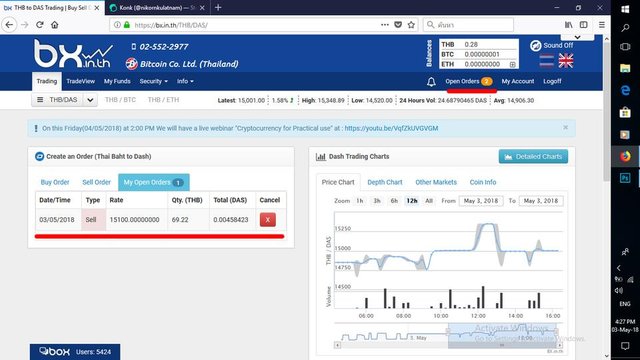Switch to THB / BTC market
Screen dimensions: 640x360
point(120,100)
